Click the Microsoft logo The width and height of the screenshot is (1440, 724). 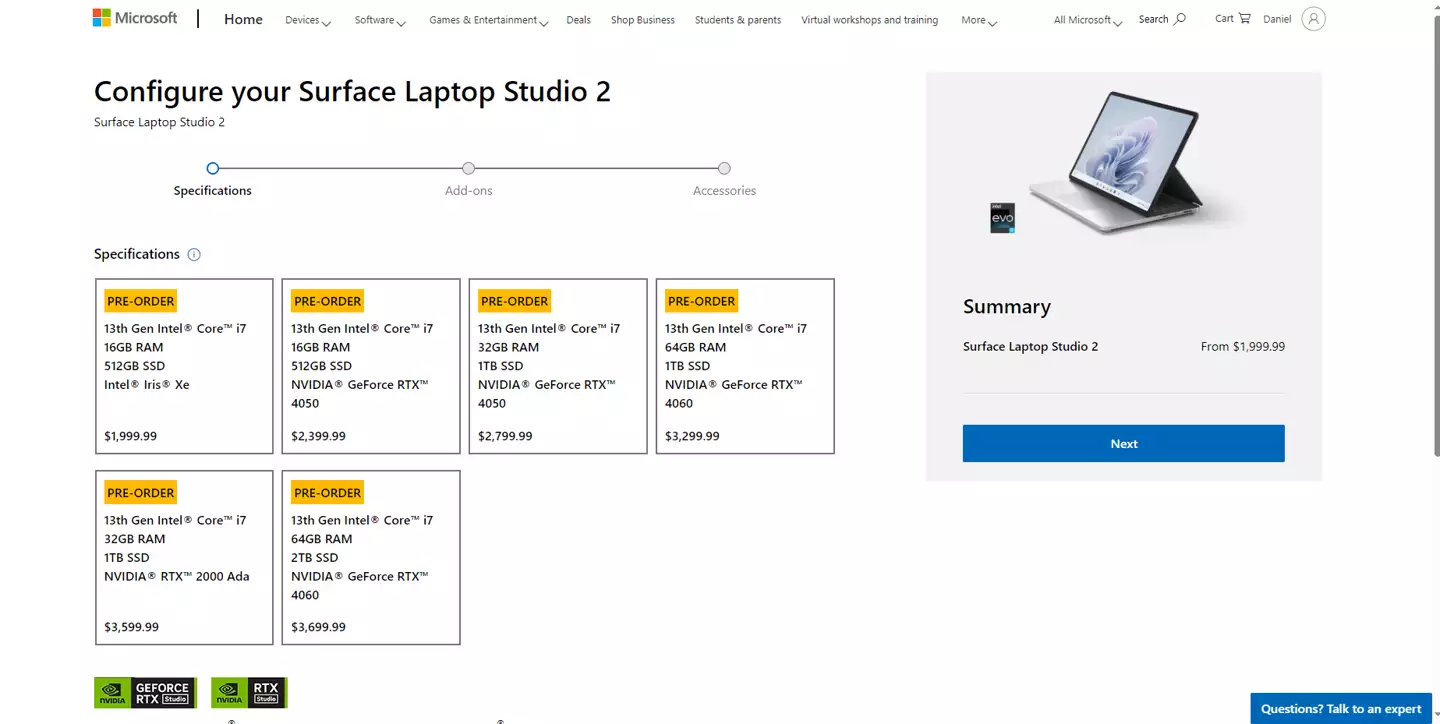[135, 18]
